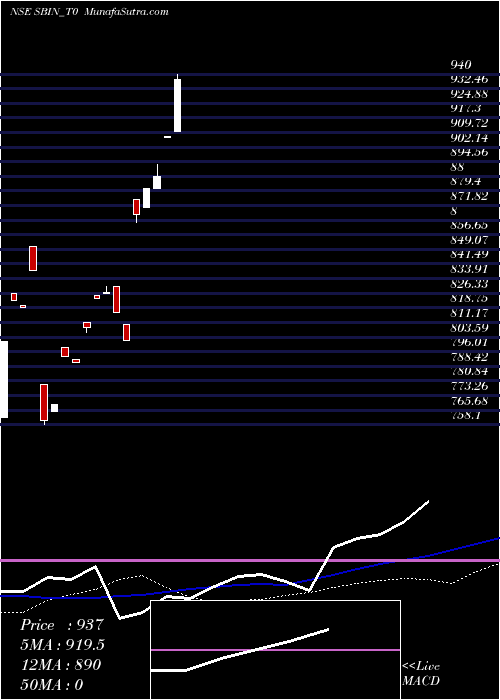Select the 796.01 price axis label
Viewport: 500px width, 700px height.
pyautogui.click(x=469, y=342)
